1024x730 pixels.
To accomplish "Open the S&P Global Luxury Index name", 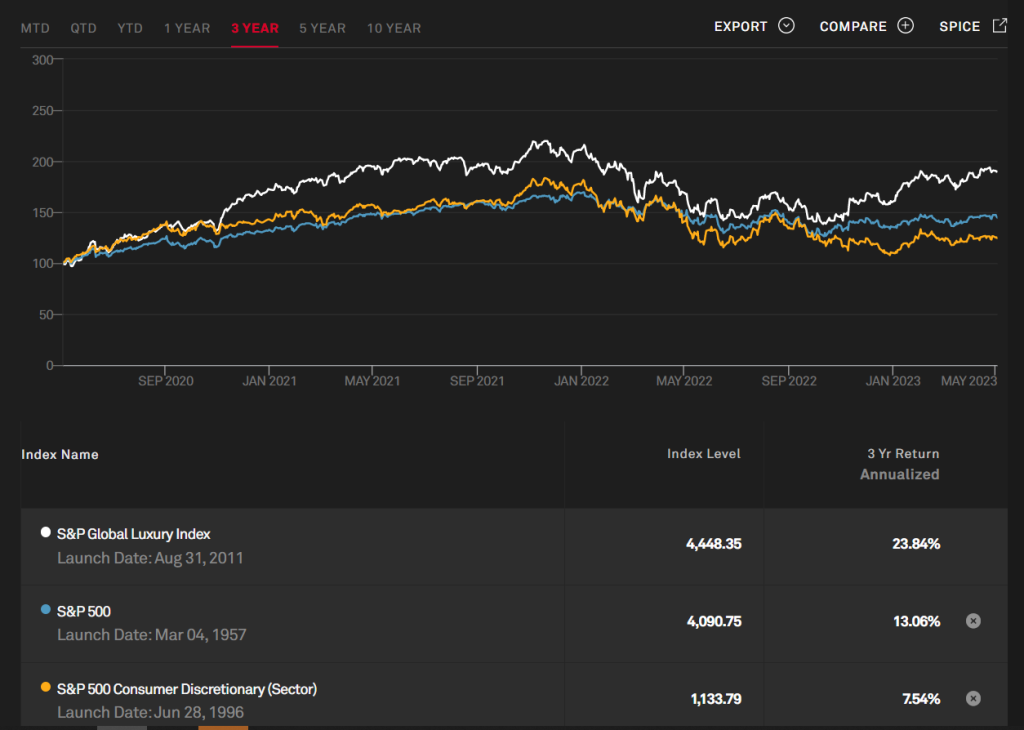I will tap(133, 534).
